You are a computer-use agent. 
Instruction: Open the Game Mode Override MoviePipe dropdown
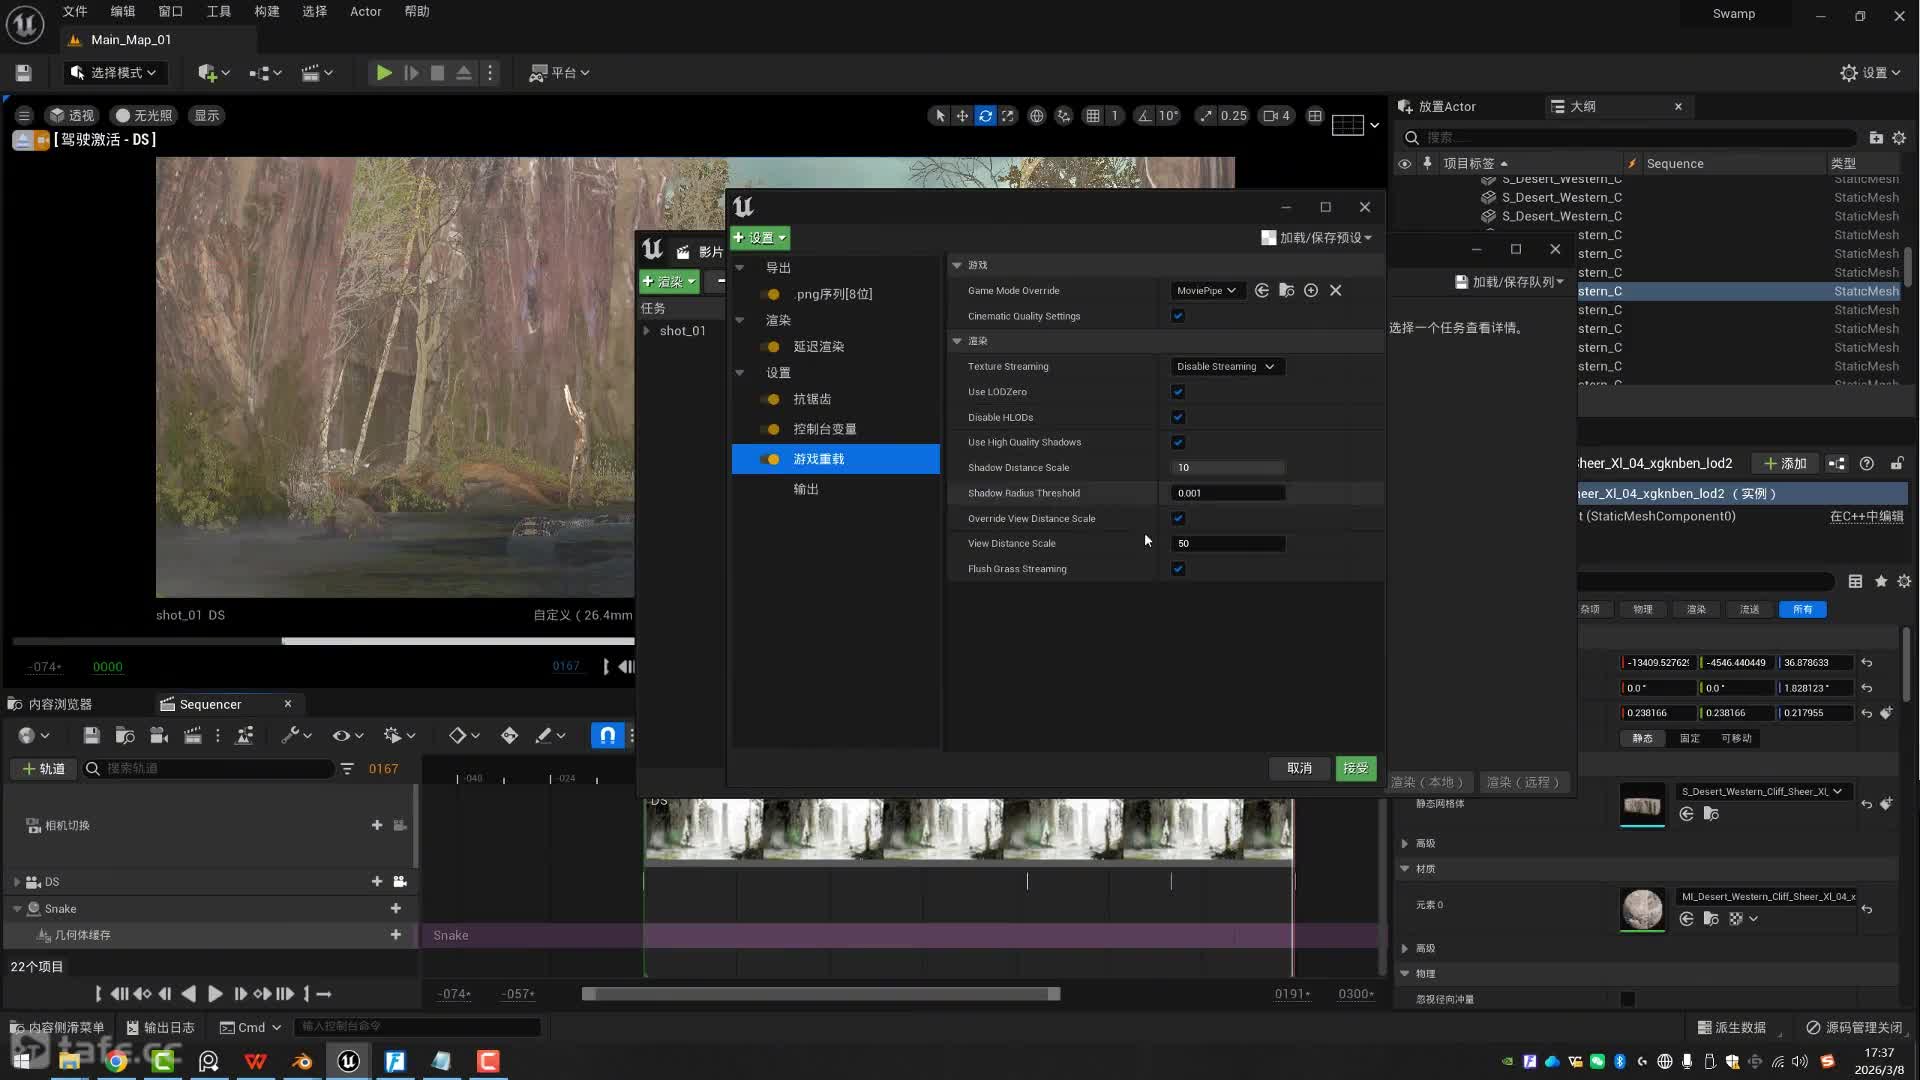point(1206,291)
